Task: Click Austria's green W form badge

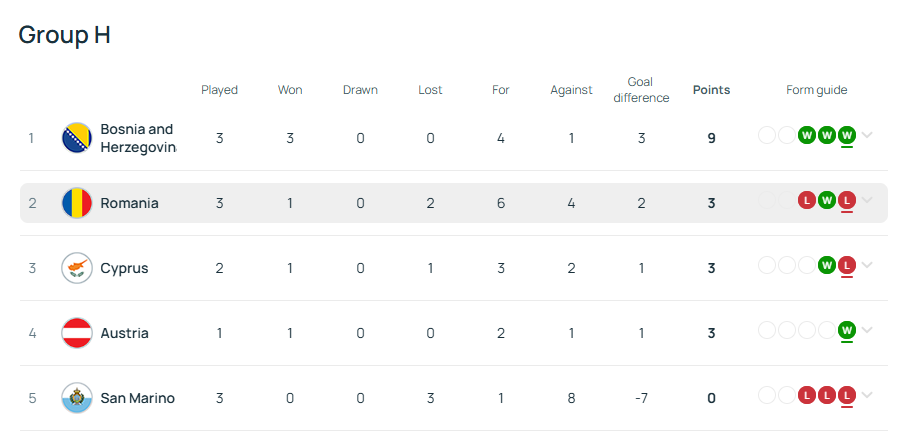Action: tap(846, 330)
